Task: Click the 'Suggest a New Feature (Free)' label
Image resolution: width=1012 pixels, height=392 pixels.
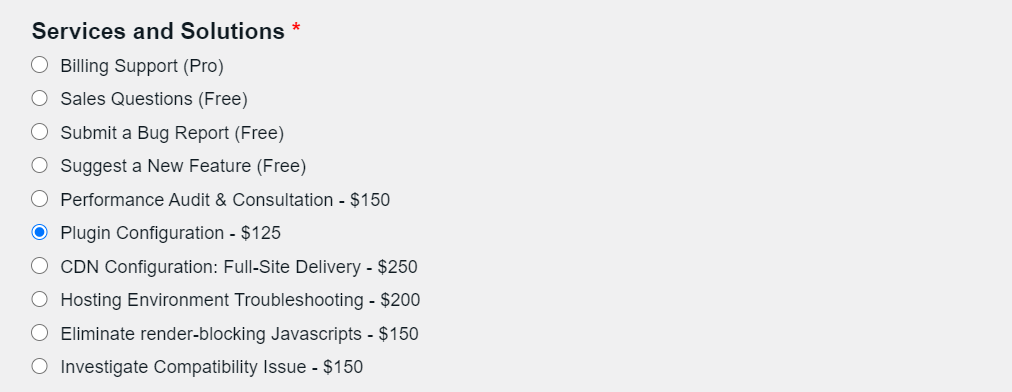Action: click(x=183, y=167)
